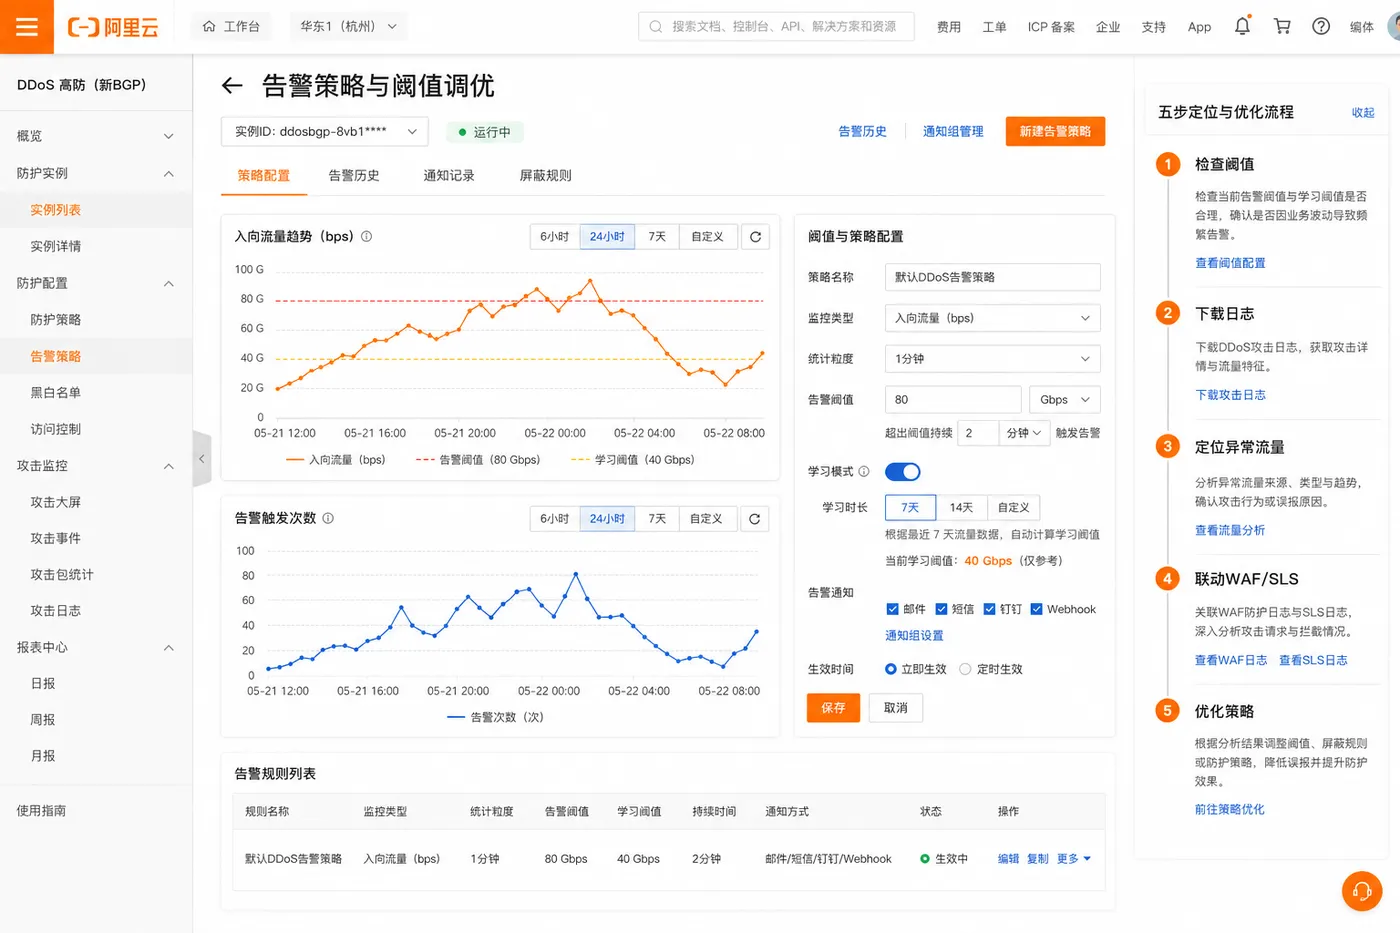Click the help question mark icon
The image size is (1400, 933).
pyautogui.click(x=1321, y=26)
